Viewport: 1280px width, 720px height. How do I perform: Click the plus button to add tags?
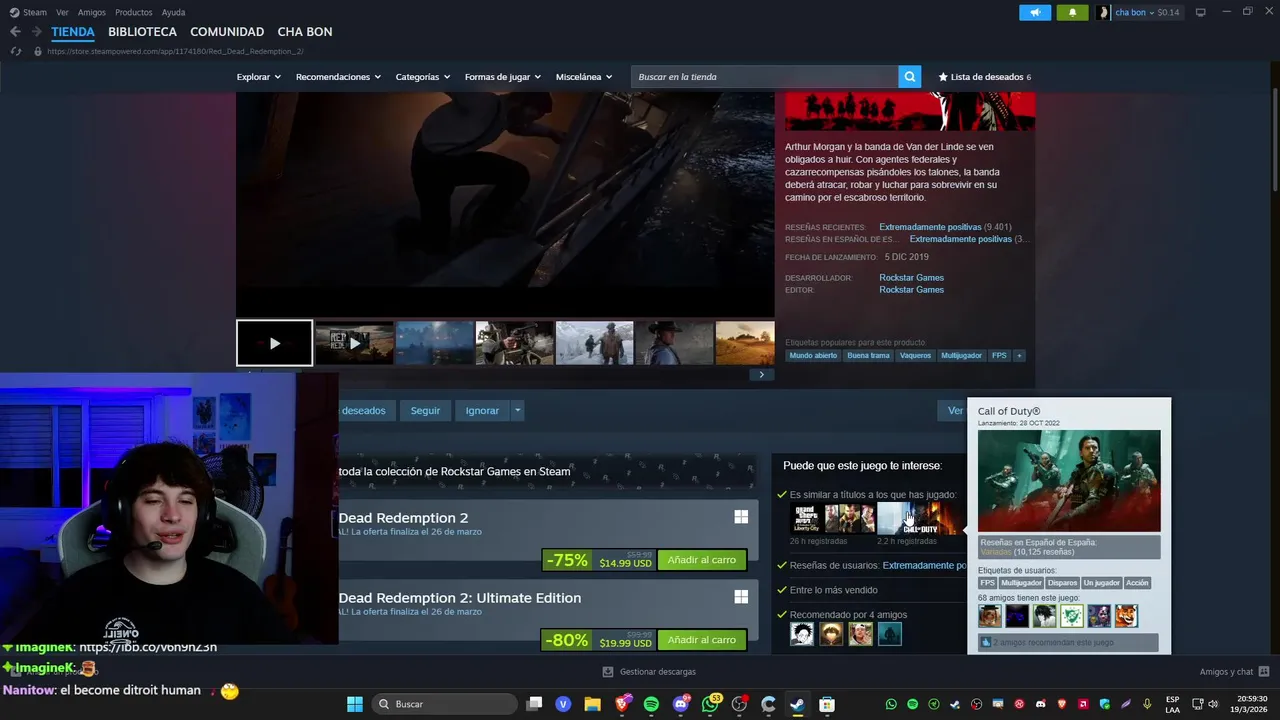tap(1019, 355)
